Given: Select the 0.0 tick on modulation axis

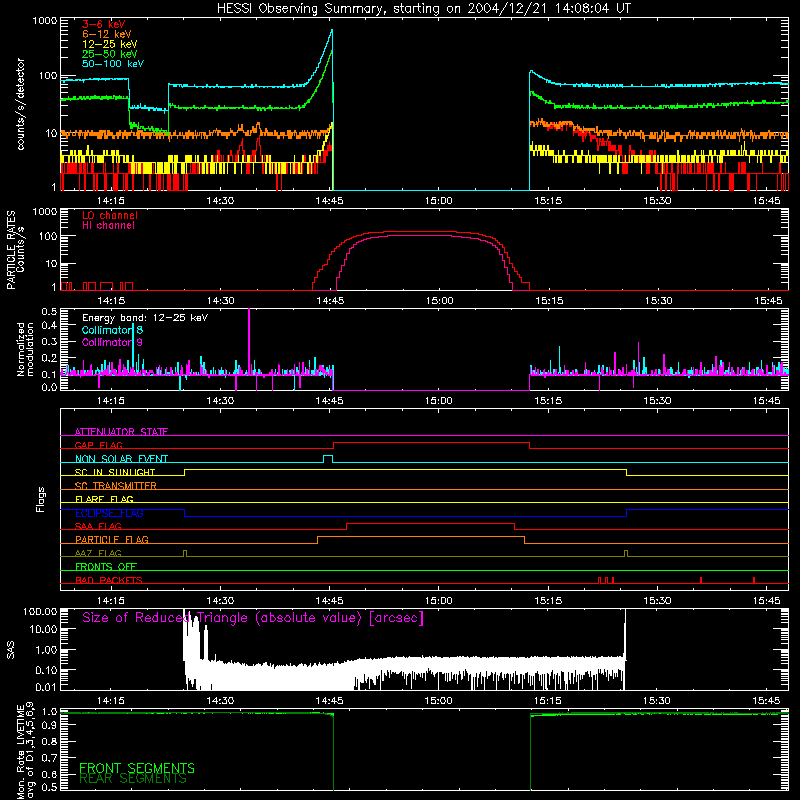Looking at the screenshot, I should point(49,387).
